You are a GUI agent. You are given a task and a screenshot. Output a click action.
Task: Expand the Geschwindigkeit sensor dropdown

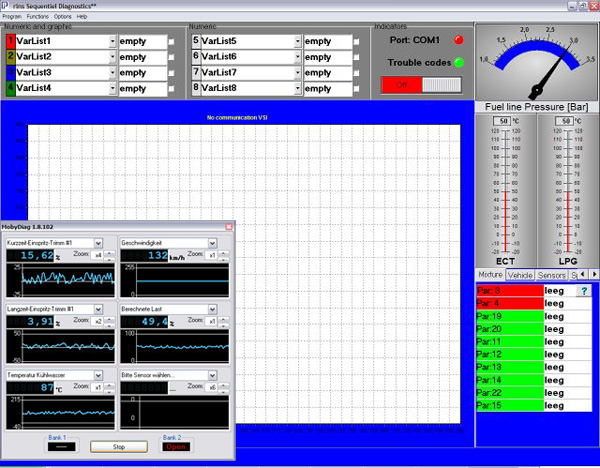[x=213, y=243]
